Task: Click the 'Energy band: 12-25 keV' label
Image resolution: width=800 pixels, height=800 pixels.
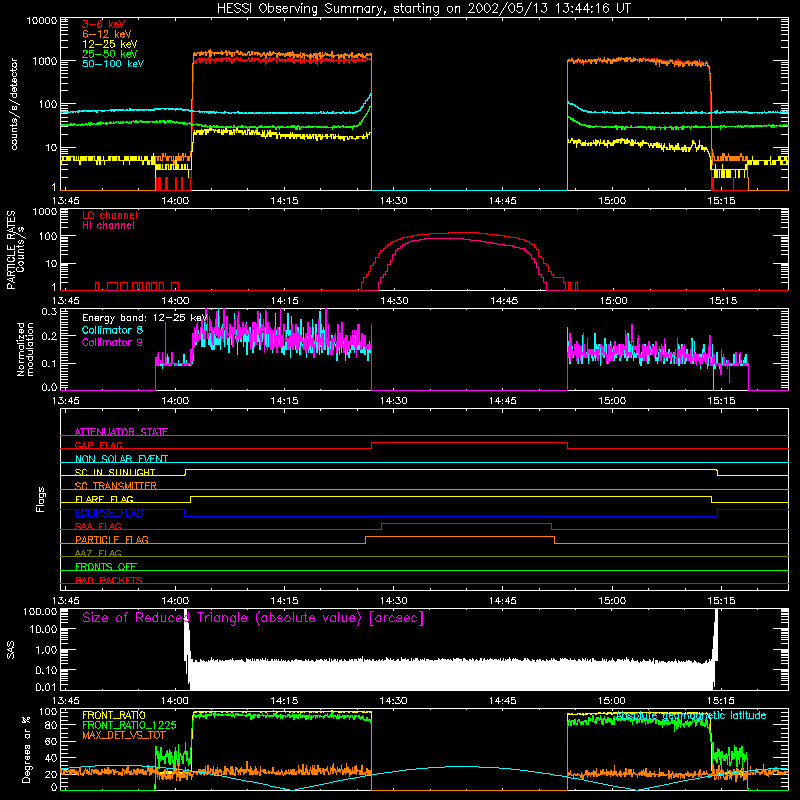Action: point(144,318)
